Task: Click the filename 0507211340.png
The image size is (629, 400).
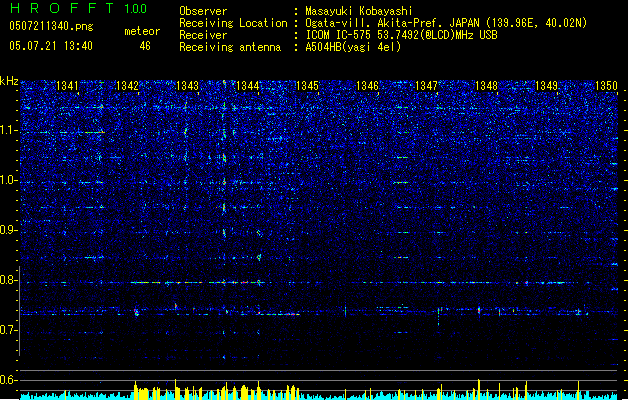Action: 51,27
